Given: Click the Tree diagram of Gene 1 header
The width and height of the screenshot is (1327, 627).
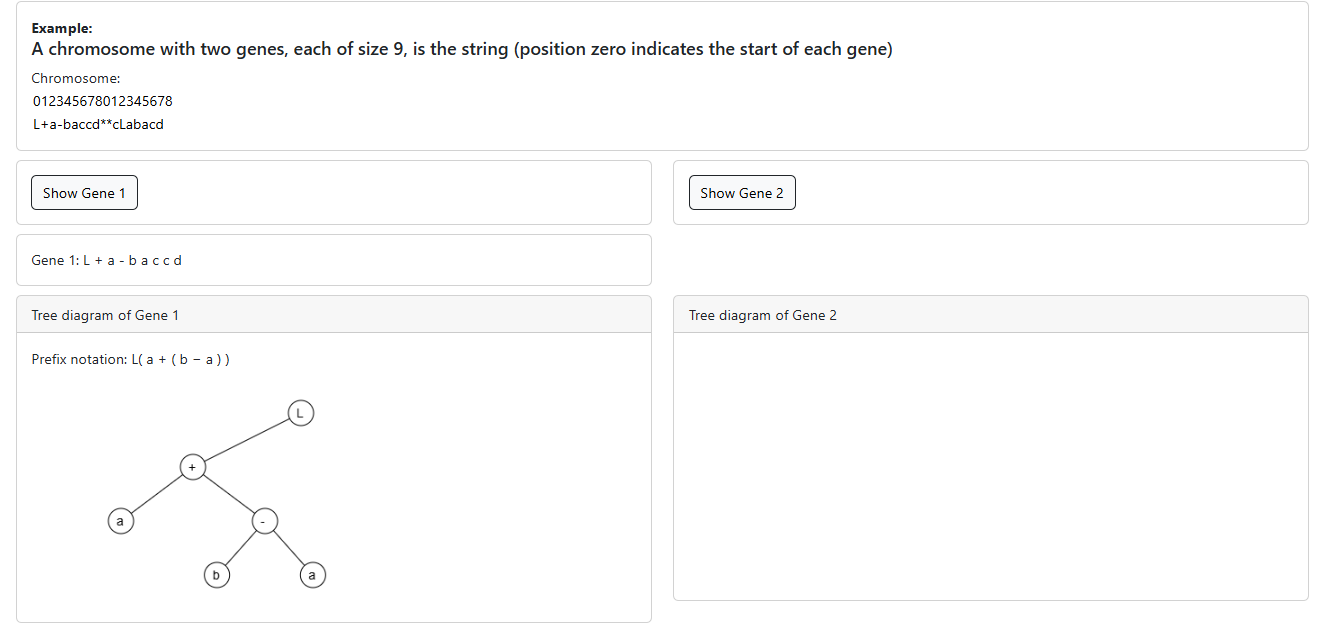Looking at the screenshot, I should [105, 315].
